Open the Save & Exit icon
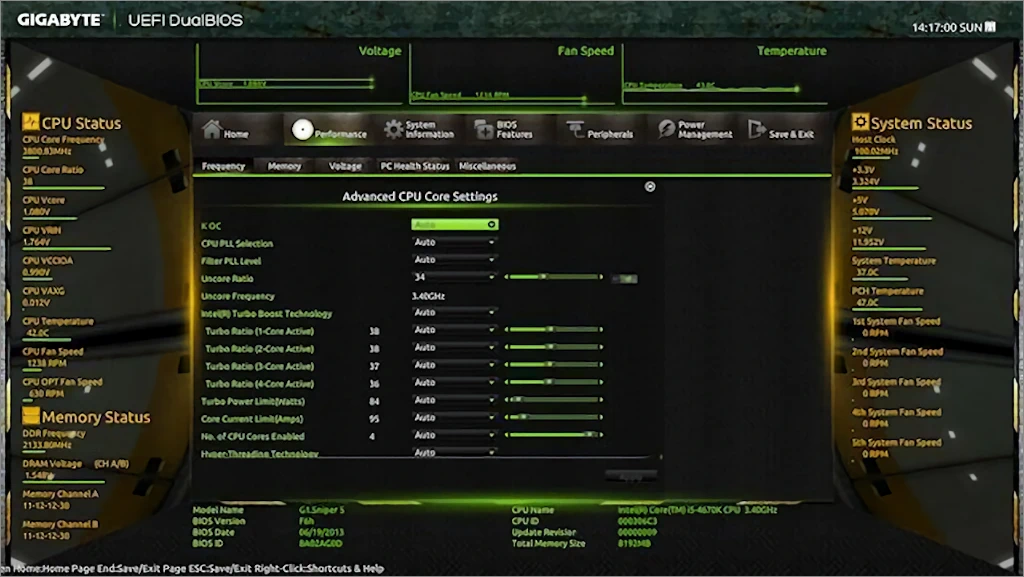The width and height of the screenshot is (1024, 577). pyautogui.click(x=756, y=129)
